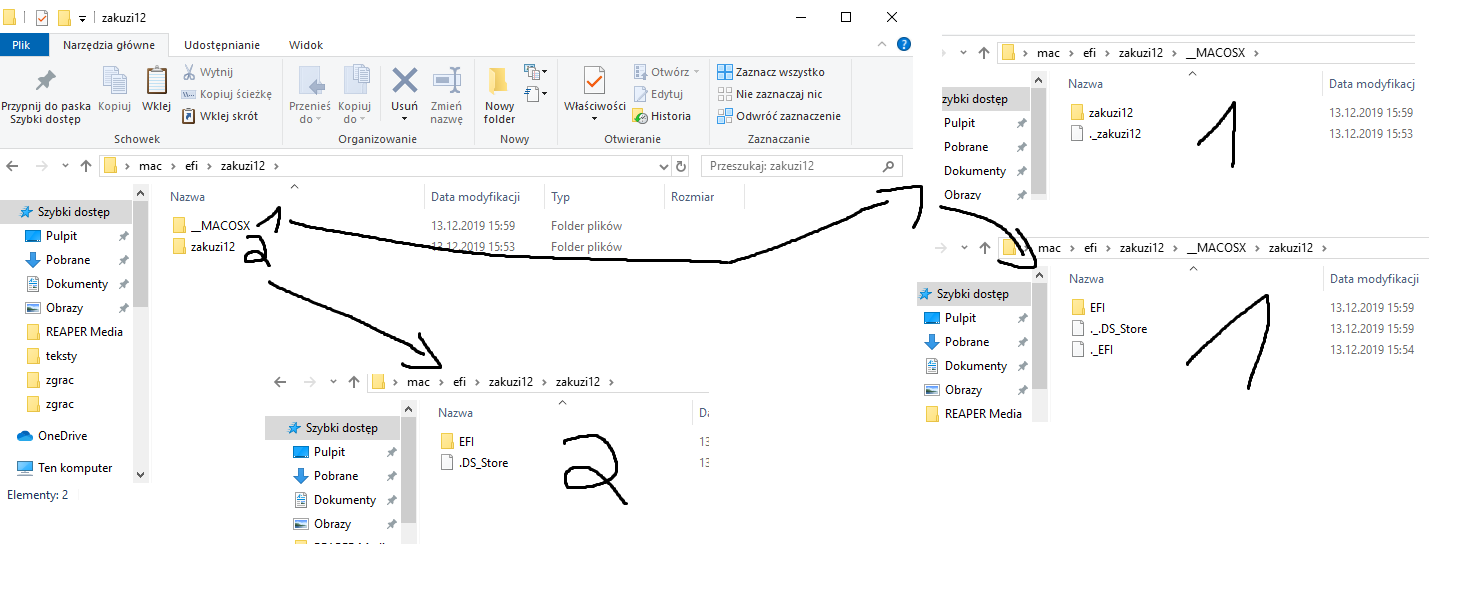The image size is (1470, 604).
Task: Click efi breadcrumb in main address bar
Action: pos(190,166)
